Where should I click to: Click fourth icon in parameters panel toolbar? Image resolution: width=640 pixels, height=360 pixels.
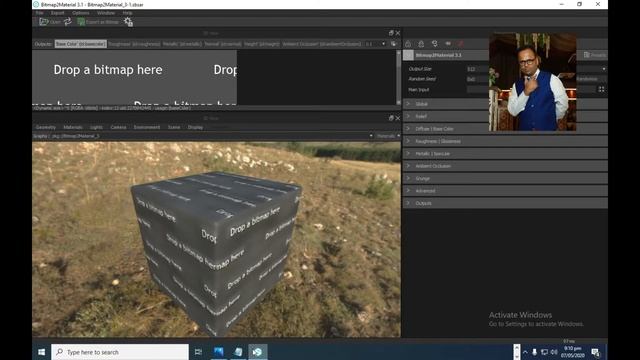[x=448, y=44]
